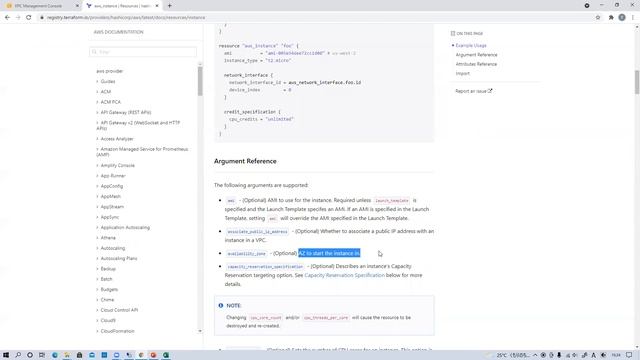The height and width of the screenshot is (360, 640).
Task: Expand the Access Analyzer sidebar section
Action: [x=117, y=139]
